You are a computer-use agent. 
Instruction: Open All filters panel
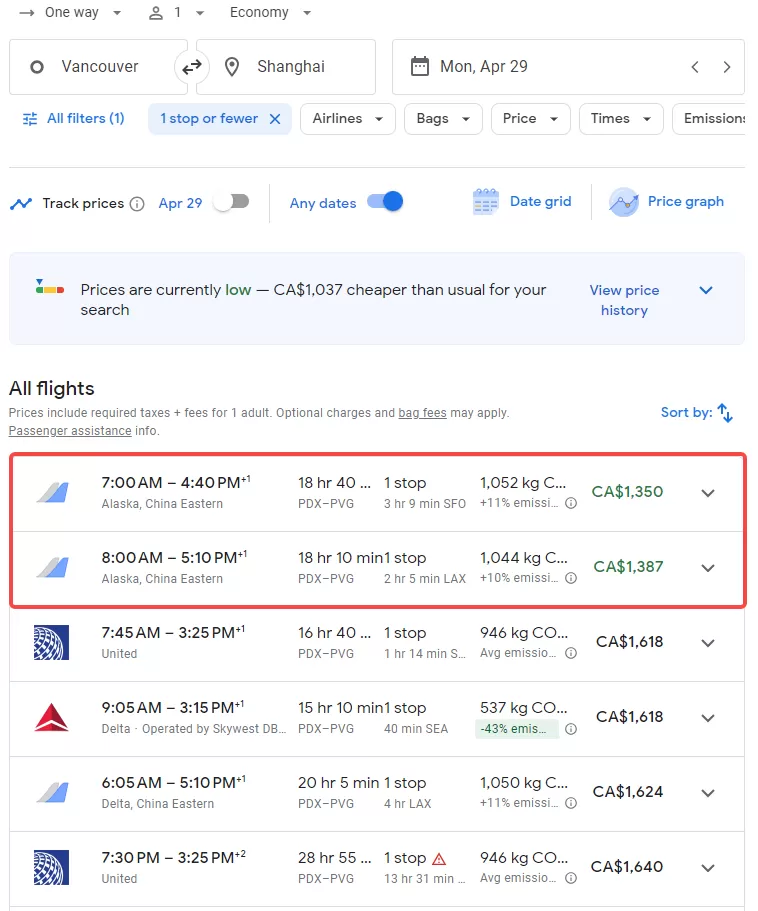click(74, 119)
